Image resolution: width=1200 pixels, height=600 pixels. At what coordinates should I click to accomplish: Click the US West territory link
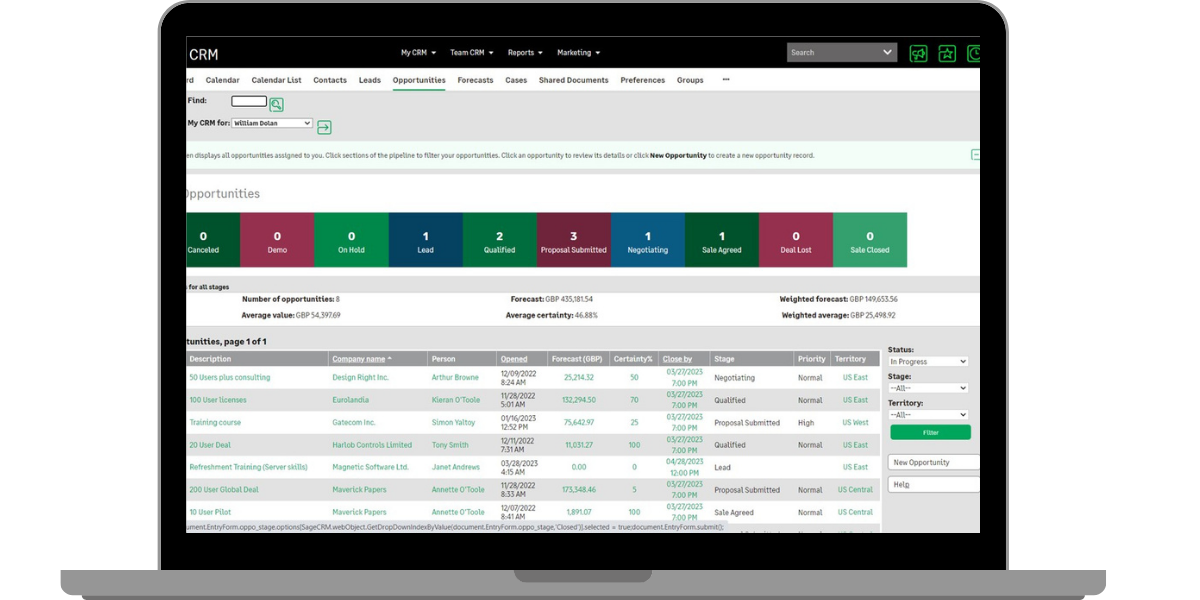(855, 423)
